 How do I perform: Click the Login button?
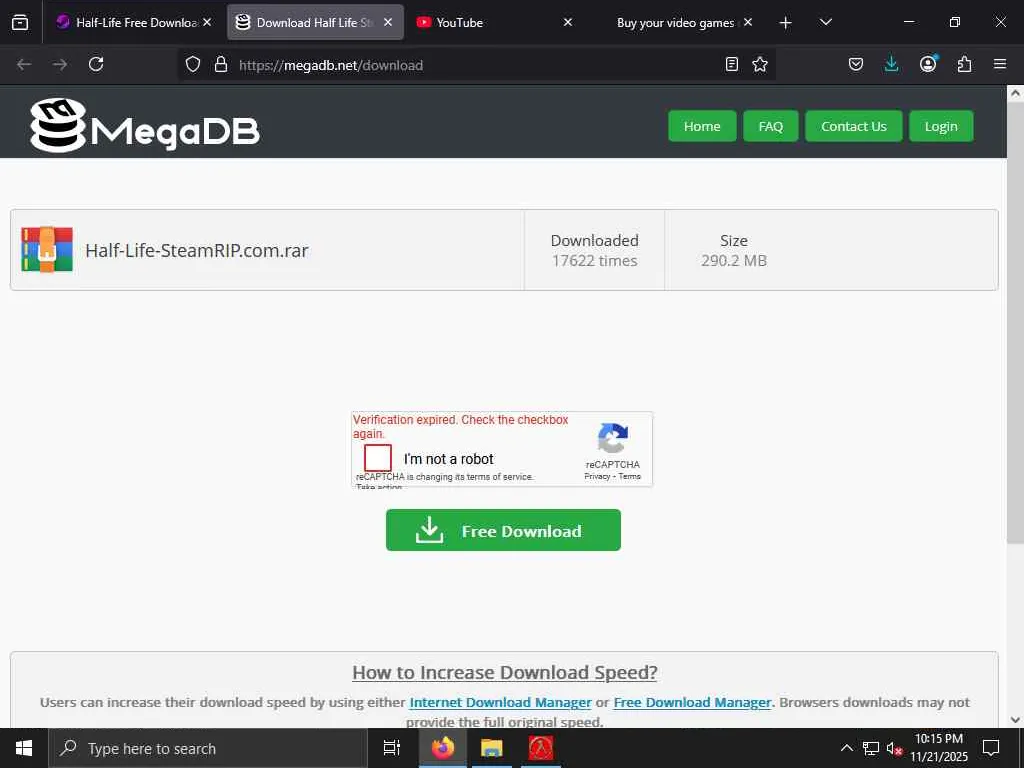coord(941,126)
